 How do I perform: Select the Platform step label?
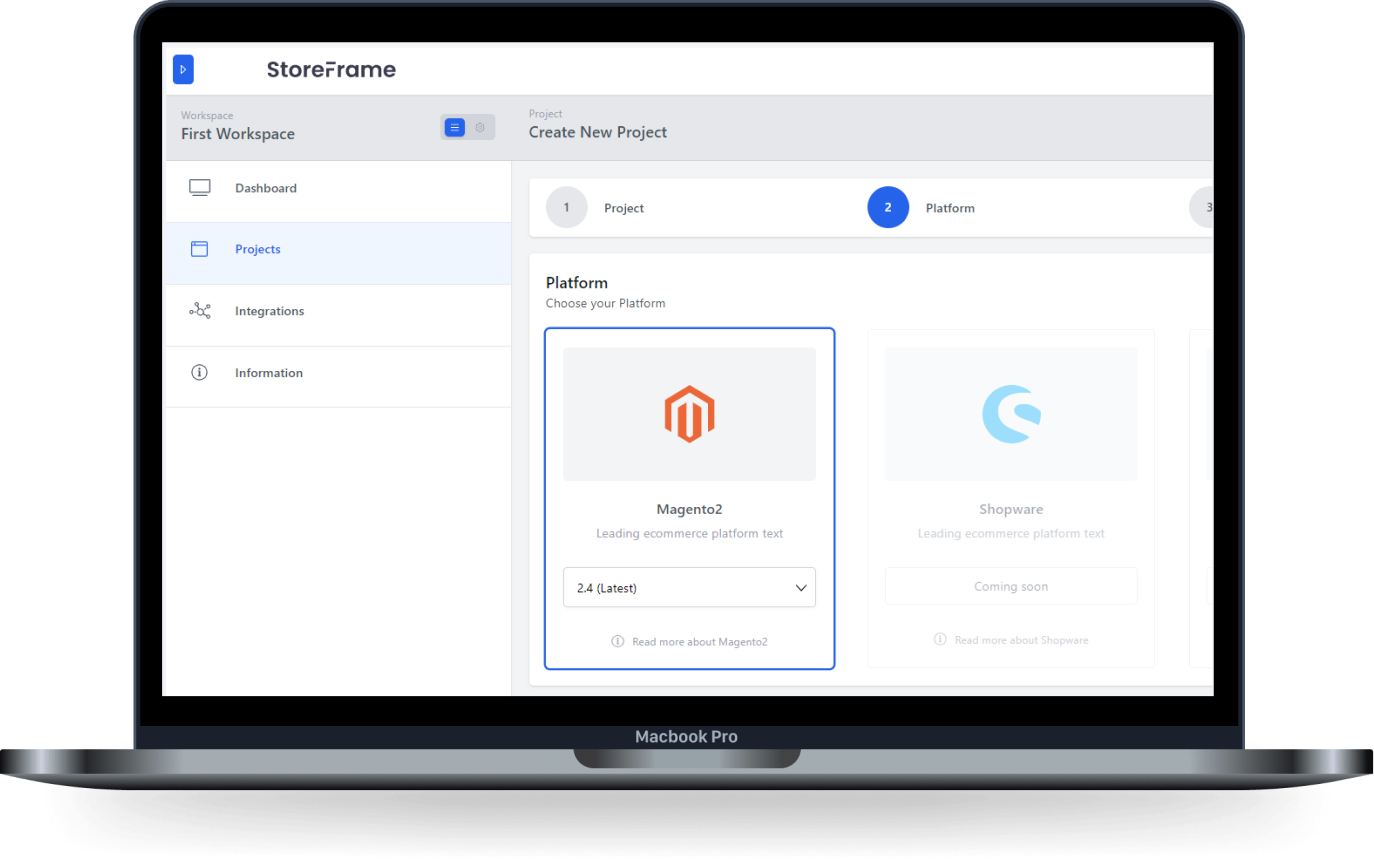pyautogui.click(x=950, y=208)
